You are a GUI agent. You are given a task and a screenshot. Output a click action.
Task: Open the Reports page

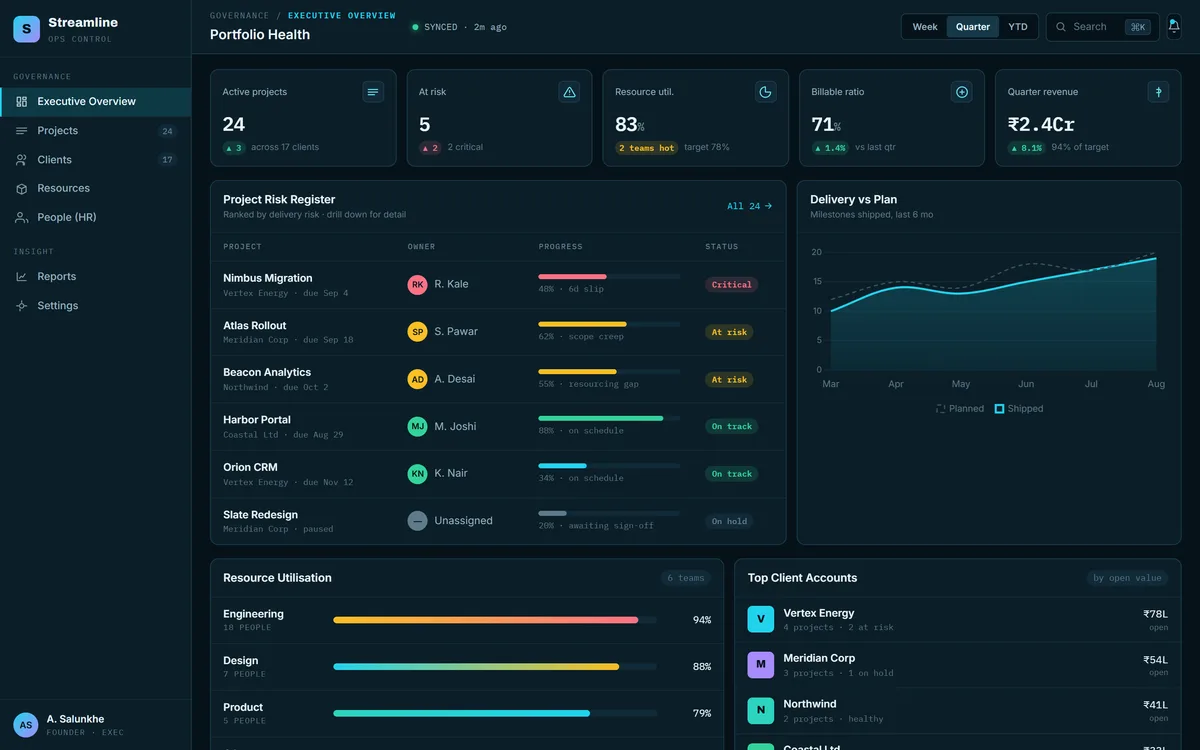point(95,277)
